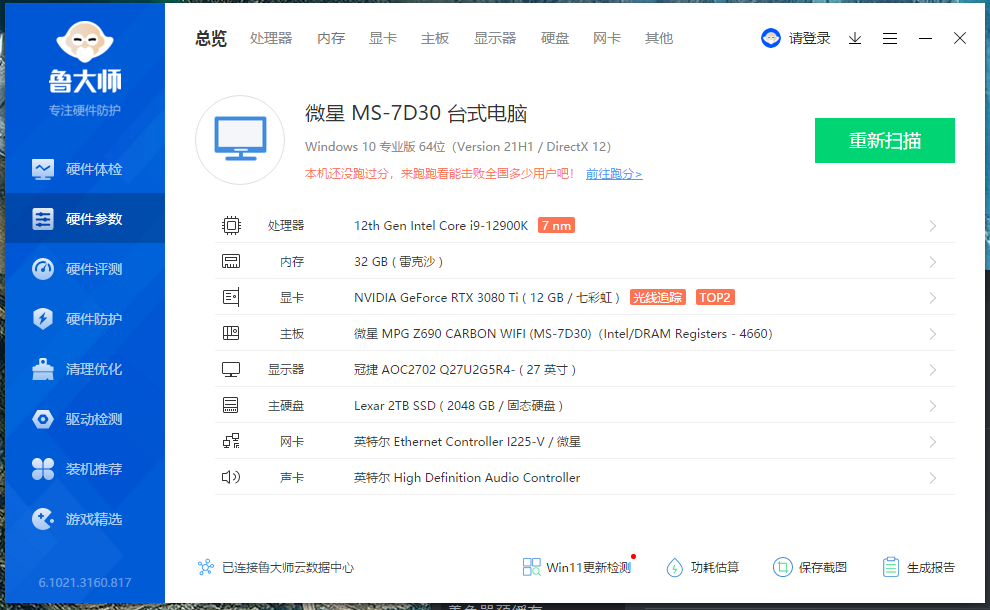Click 请登录 to sign in

point(808,38)
